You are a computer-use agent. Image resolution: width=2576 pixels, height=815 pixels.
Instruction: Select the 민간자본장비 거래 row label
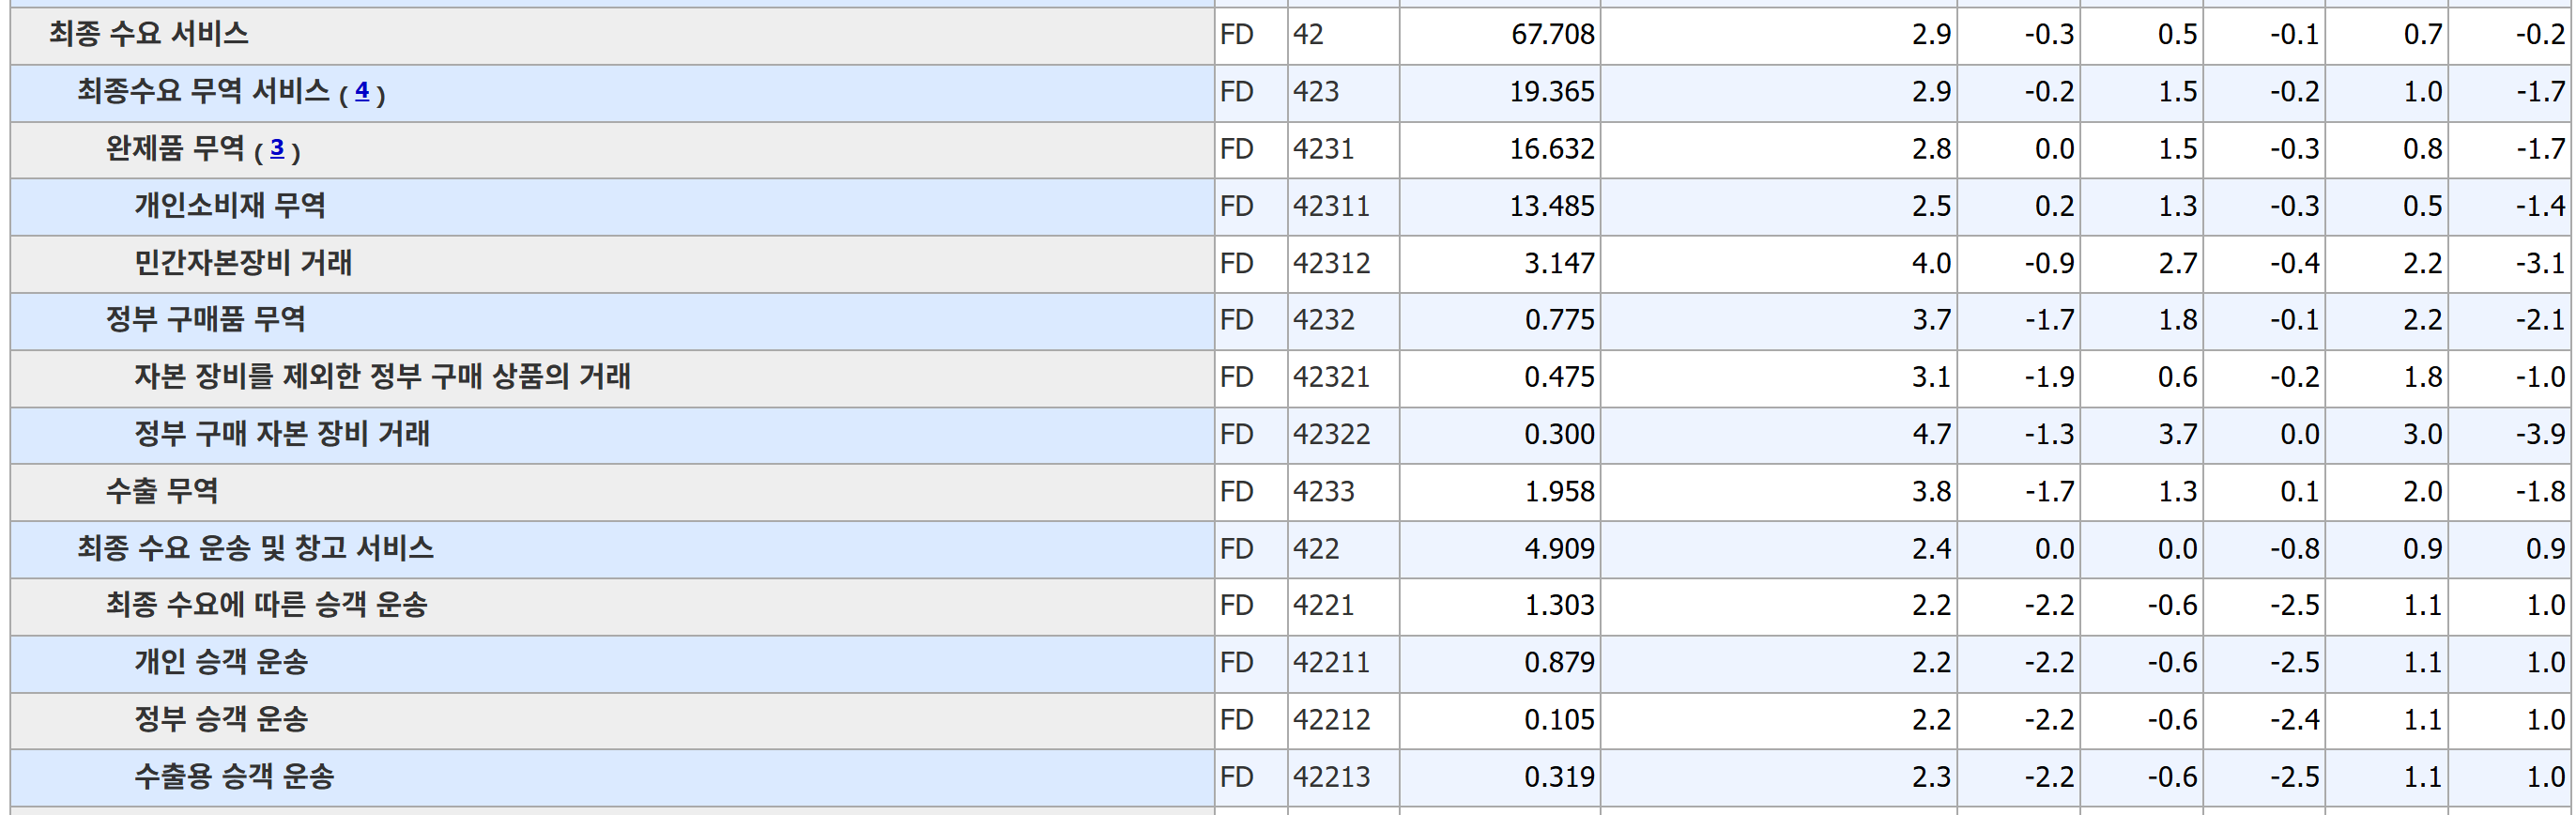point(243,263)
